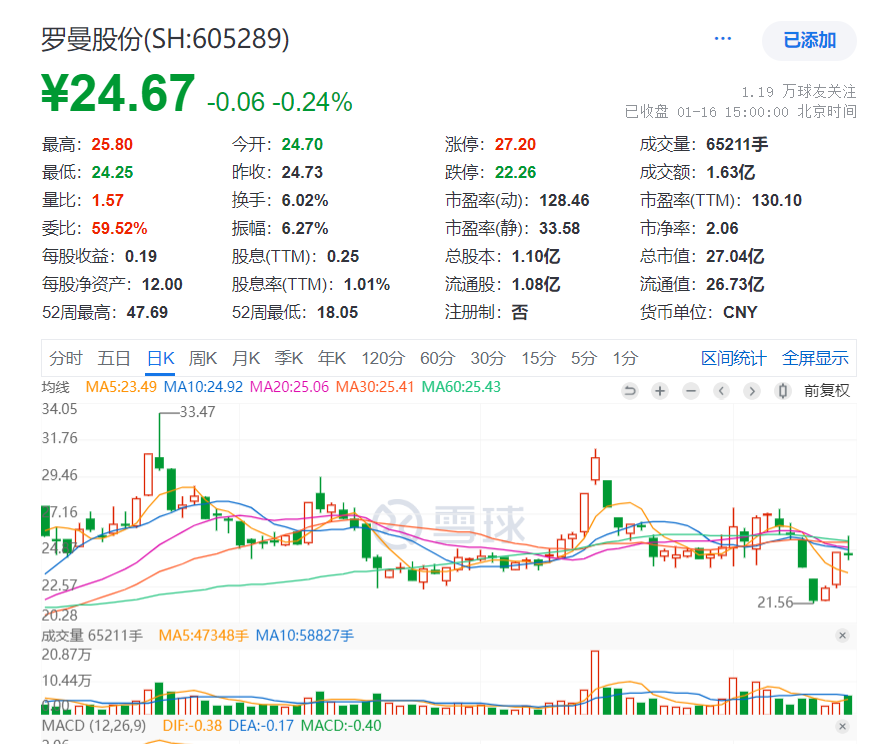
Task: Click the 52周最低 value 18.05
Action: 337,313
